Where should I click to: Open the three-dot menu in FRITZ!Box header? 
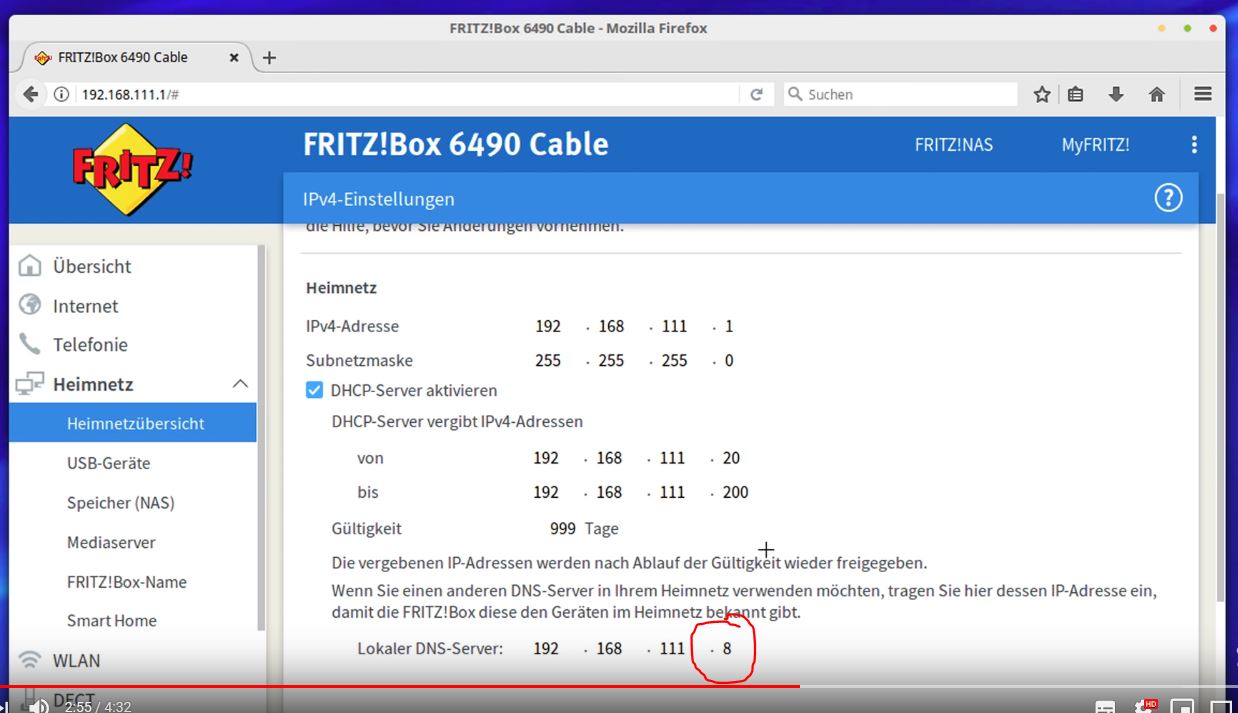[x=1194, y=145]
